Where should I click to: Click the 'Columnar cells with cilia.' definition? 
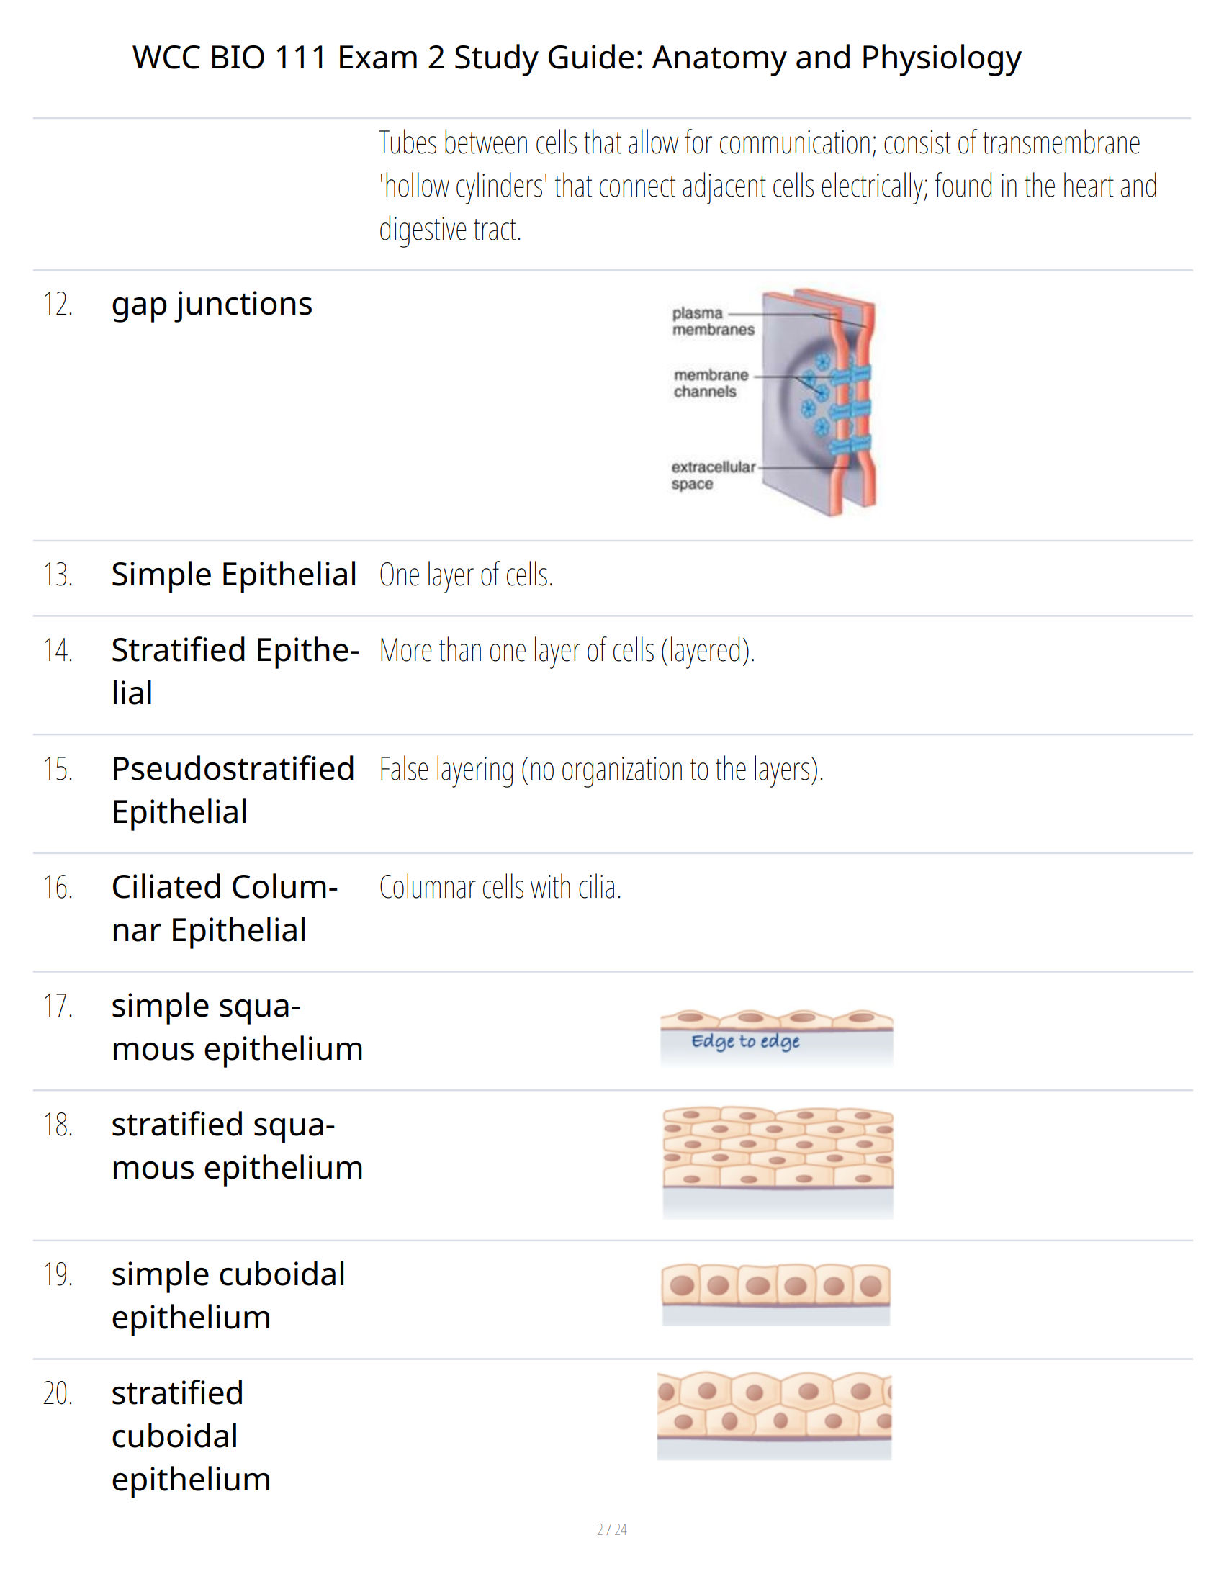point(500,888)
